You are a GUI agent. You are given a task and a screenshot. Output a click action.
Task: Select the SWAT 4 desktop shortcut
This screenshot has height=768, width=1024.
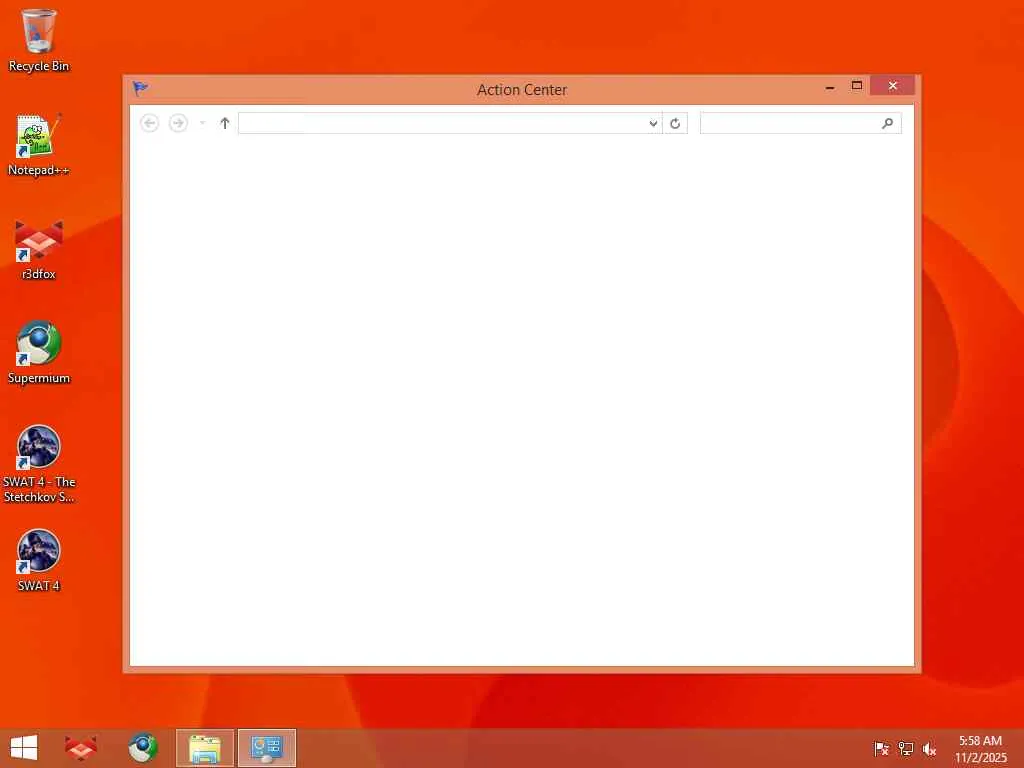pyautogui.click(x=39, y=560)
